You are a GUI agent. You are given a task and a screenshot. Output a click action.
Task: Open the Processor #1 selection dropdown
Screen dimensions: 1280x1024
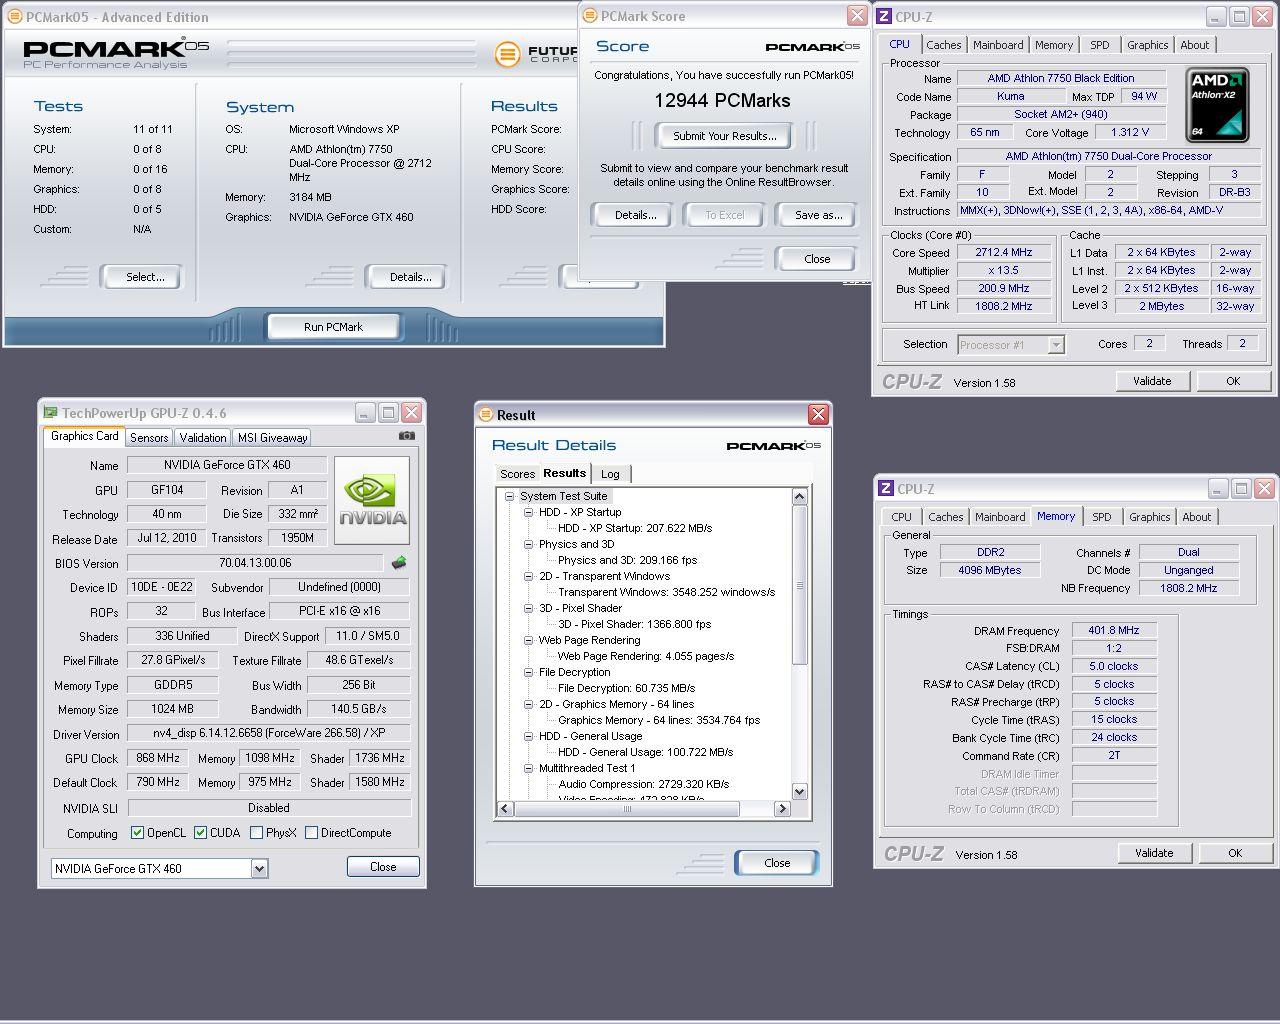coord(1055,344)
